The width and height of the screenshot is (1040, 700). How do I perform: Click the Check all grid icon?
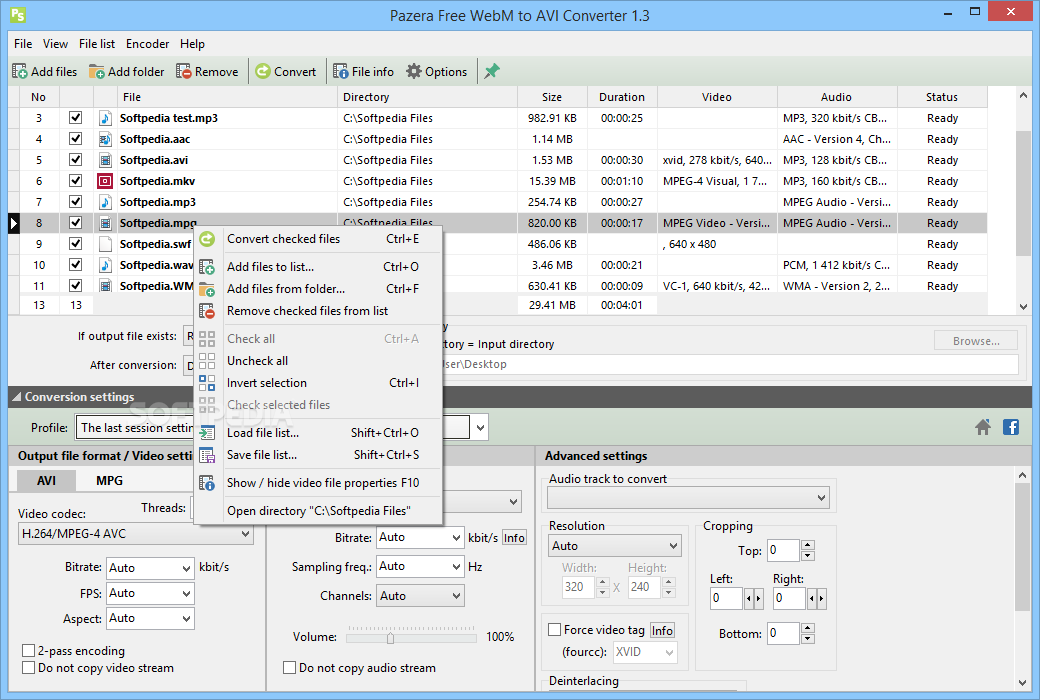pos(207,339)
